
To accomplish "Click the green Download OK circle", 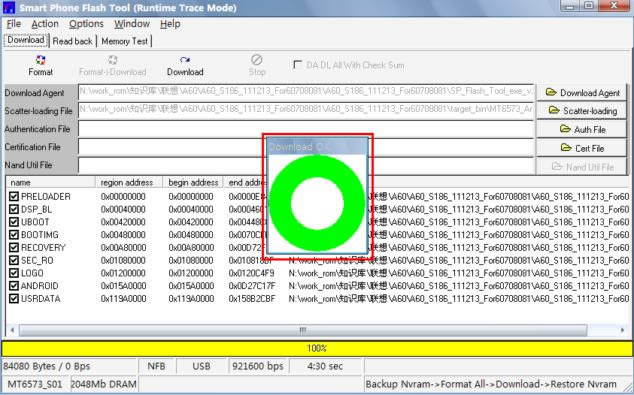I will click(317, 204).
